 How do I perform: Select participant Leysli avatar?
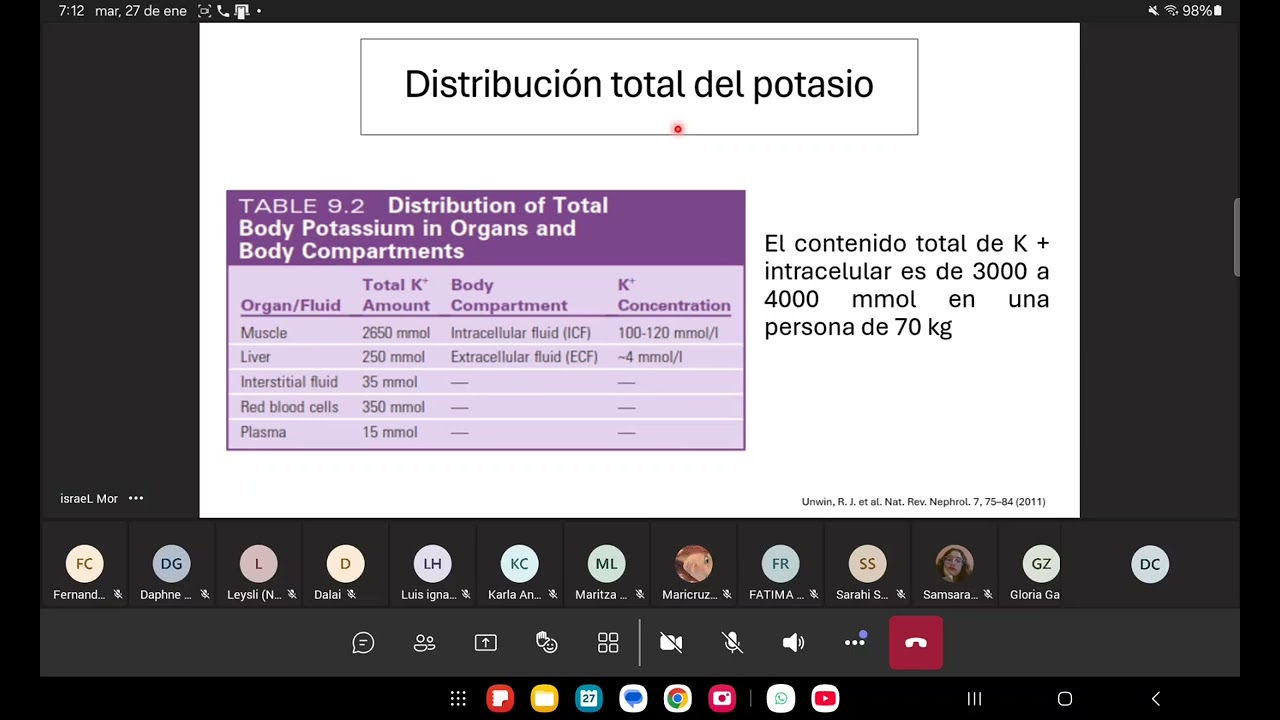tap(258, 564)
